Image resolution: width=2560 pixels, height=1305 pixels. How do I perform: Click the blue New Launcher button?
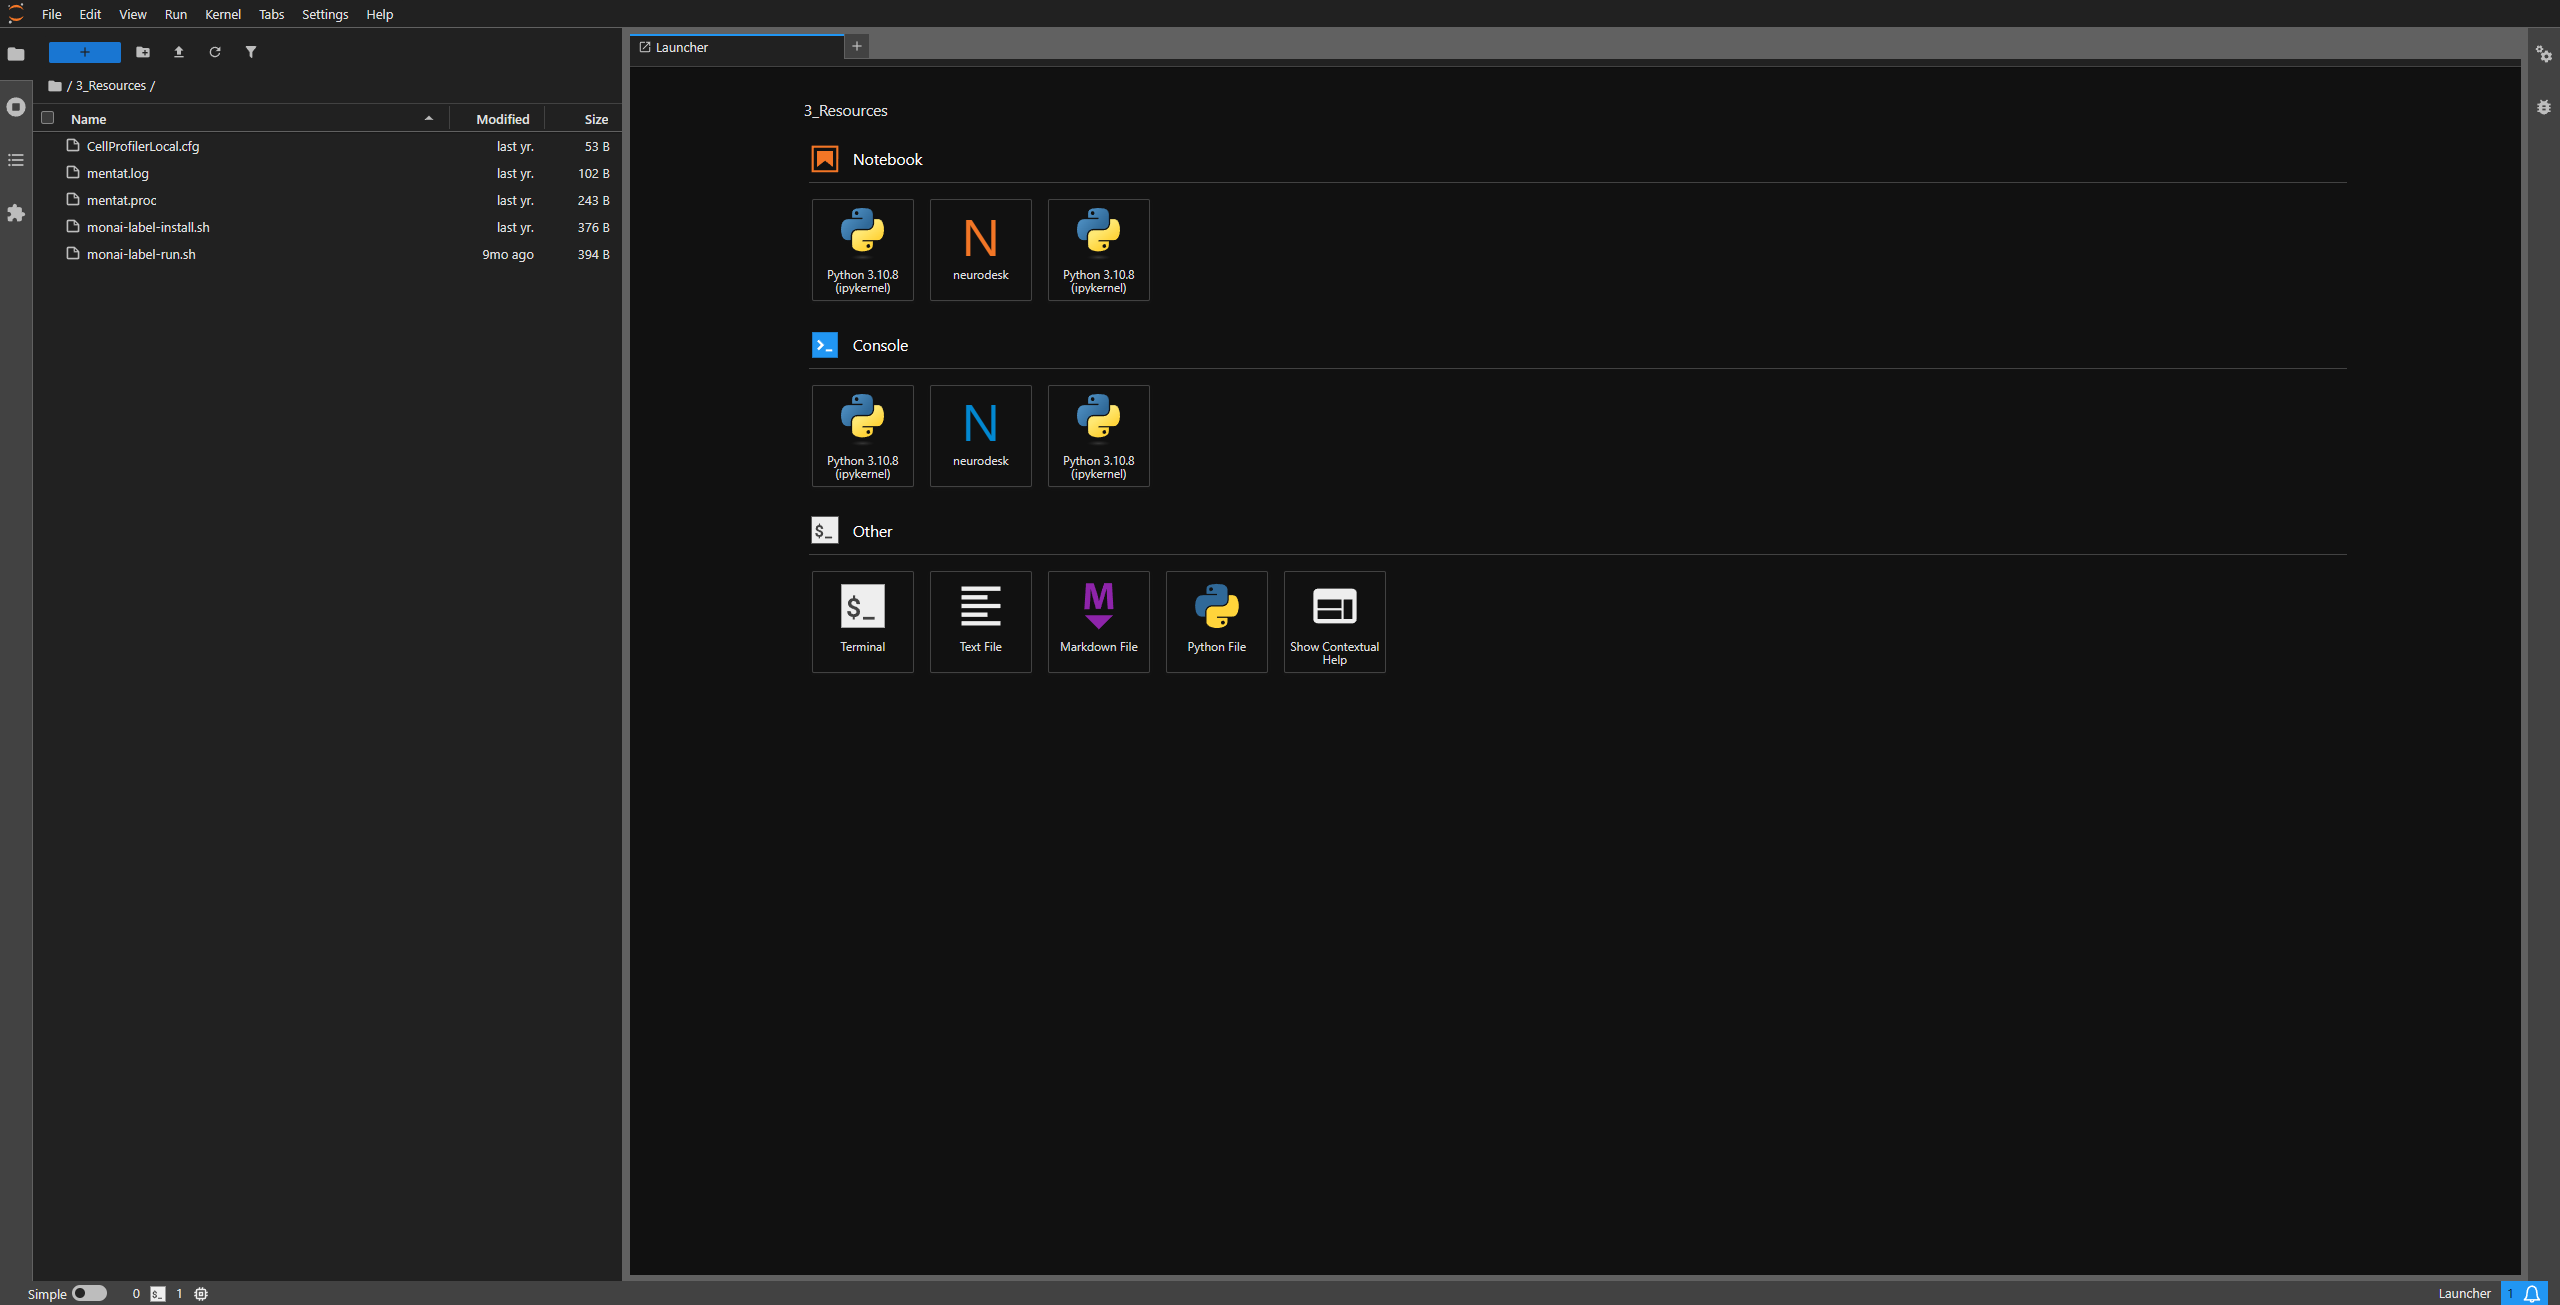pos(85,52)
